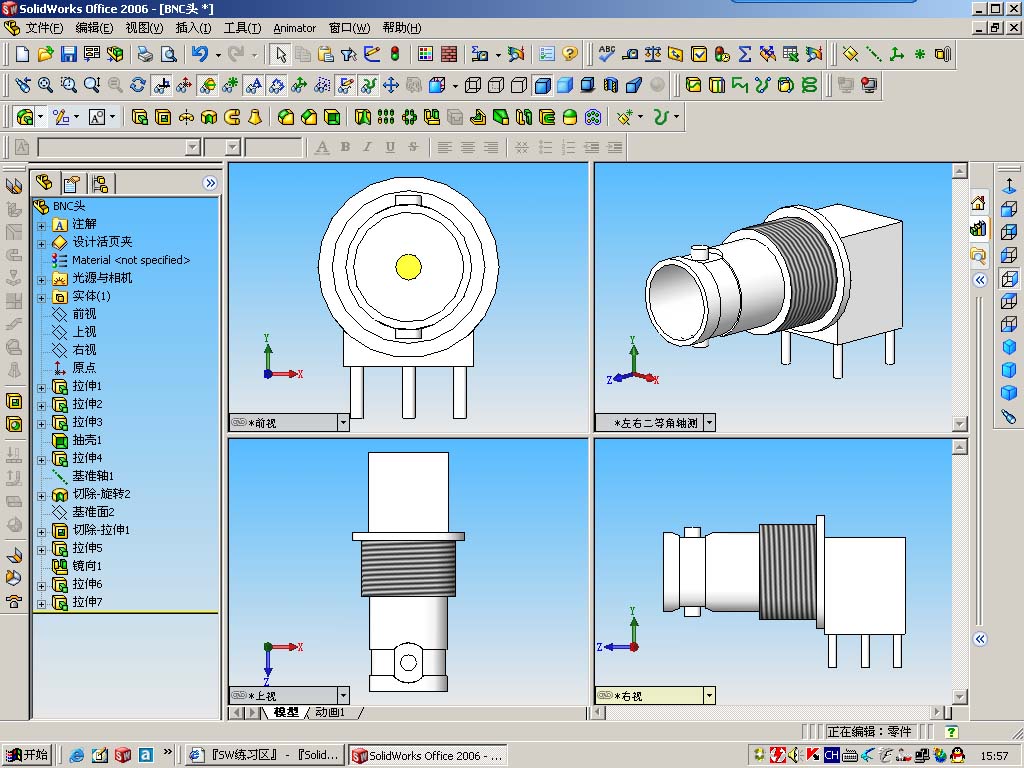The height and width of the screenshot is (768, 1024).
Task: Click SolidWorks Office 2006 taskbar button
Action: point(428,755)
